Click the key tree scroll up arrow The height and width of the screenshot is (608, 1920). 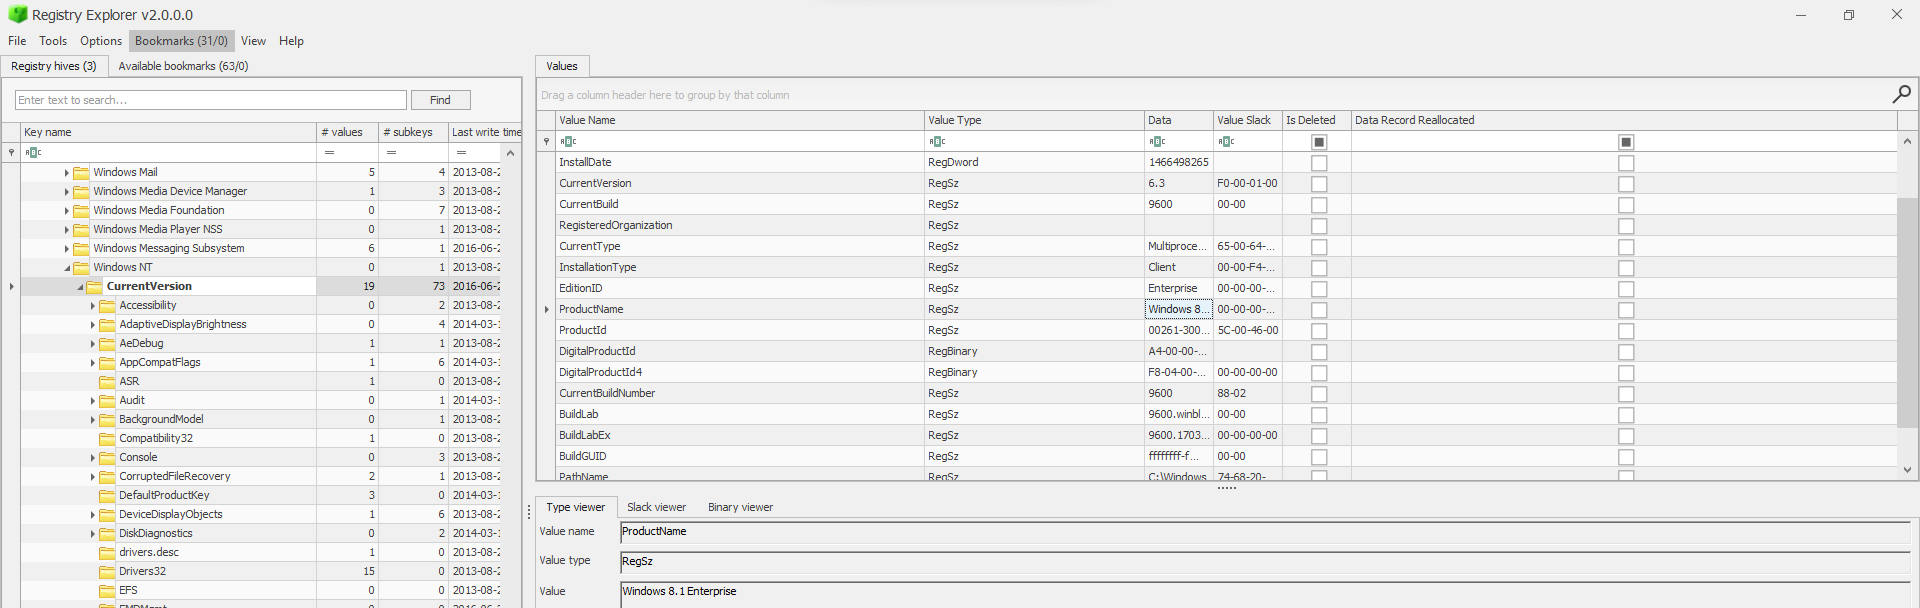[511, 153]
